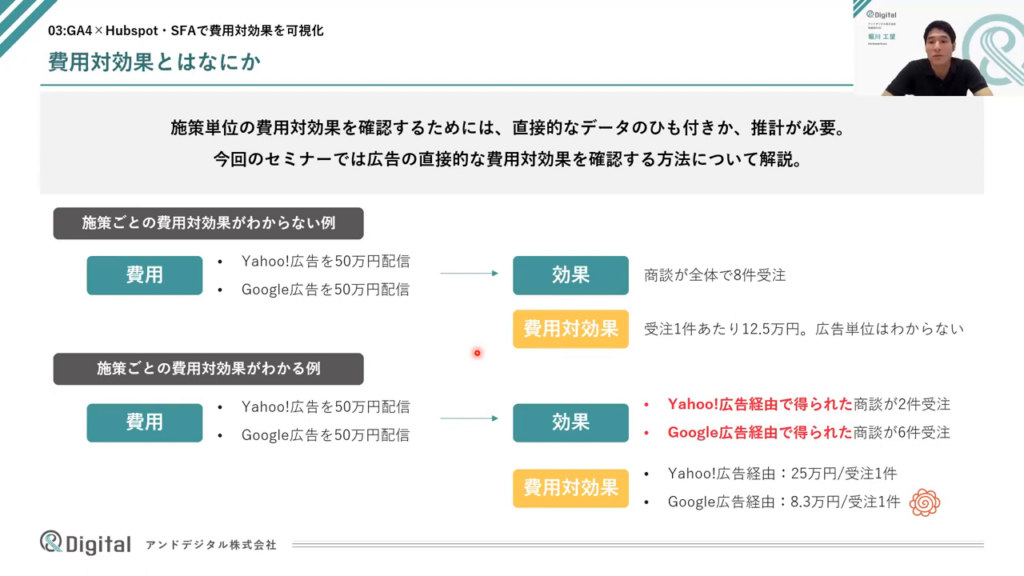The height and width of the screenshot is (576, 1024).
Task: Click the 効果 box next to 商談が全体で8件受注
Action: 570,275
